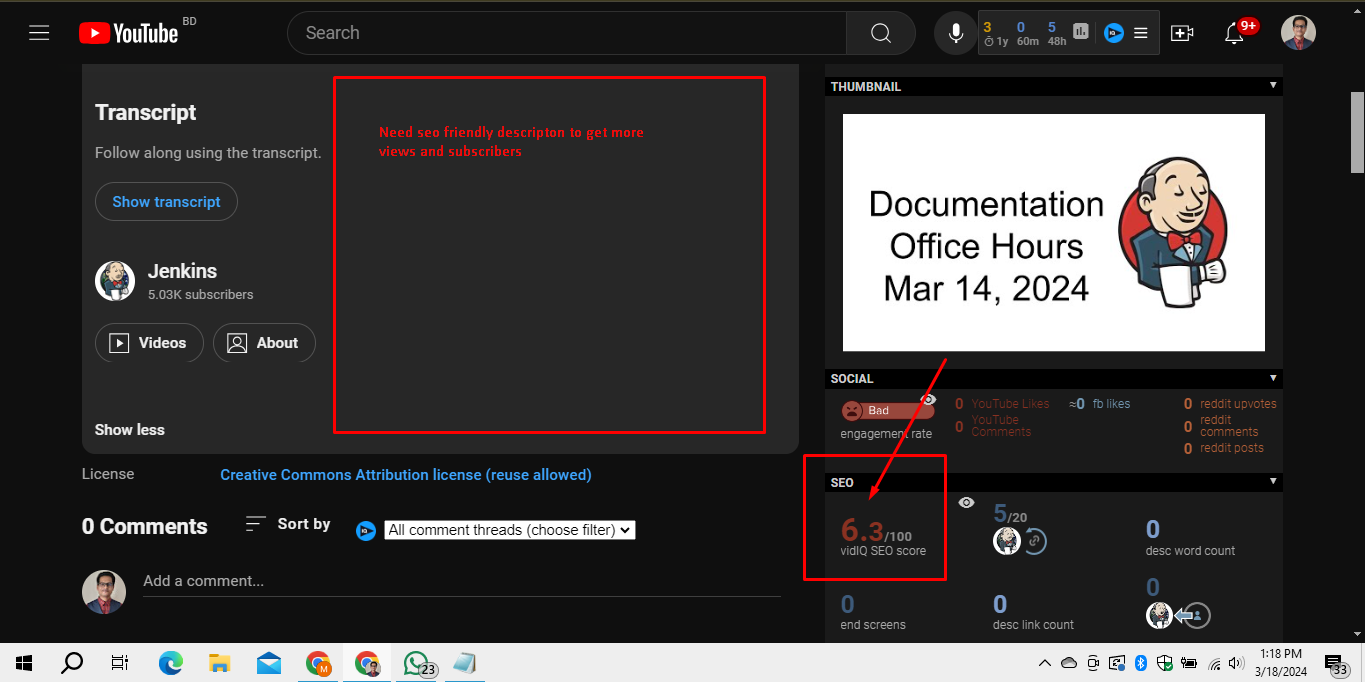The height and width of the screenshot is (682, 1365).
Task: Open the Sort by comments menu
Action: tap(288, 524)
